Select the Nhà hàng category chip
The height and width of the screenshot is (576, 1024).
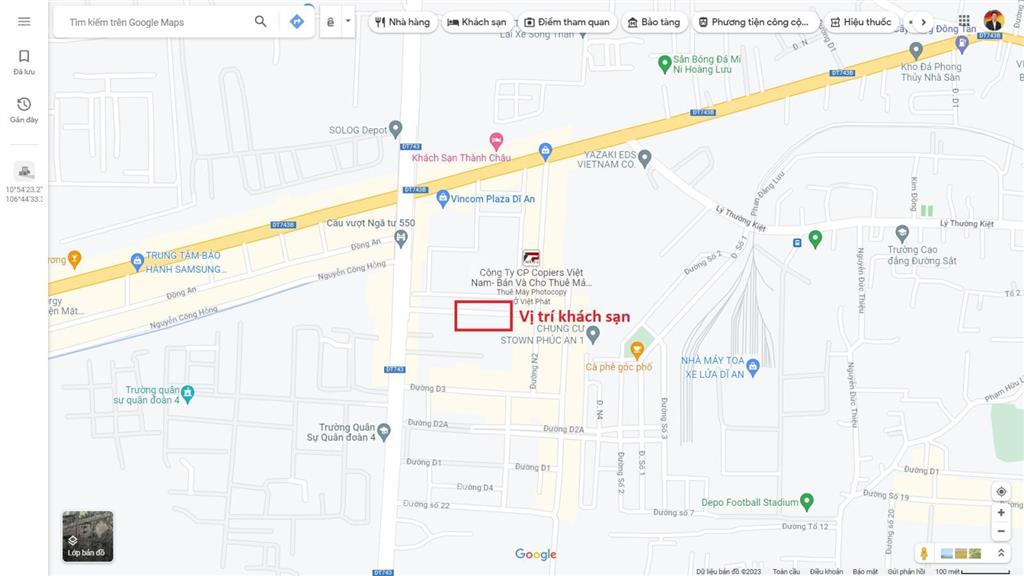click(x=402, y=22)
